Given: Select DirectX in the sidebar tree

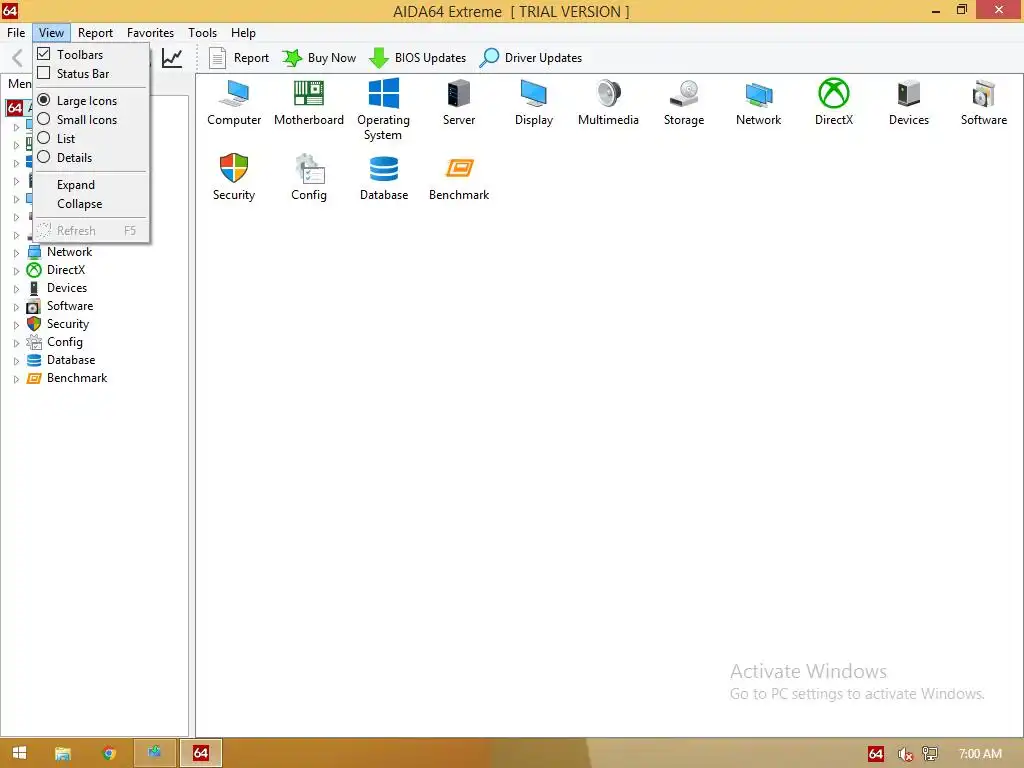Looking at the screenshot, I should coord(66,270).
